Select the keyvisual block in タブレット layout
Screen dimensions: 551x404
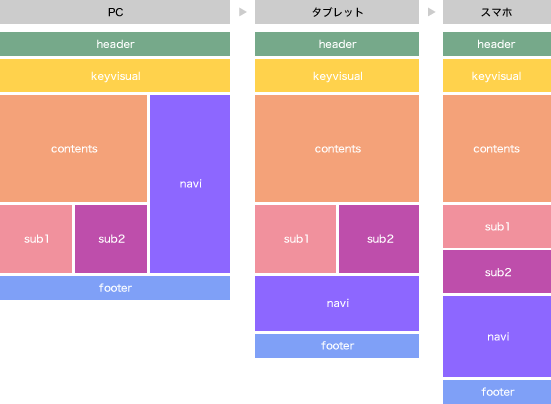pos(337,76)
